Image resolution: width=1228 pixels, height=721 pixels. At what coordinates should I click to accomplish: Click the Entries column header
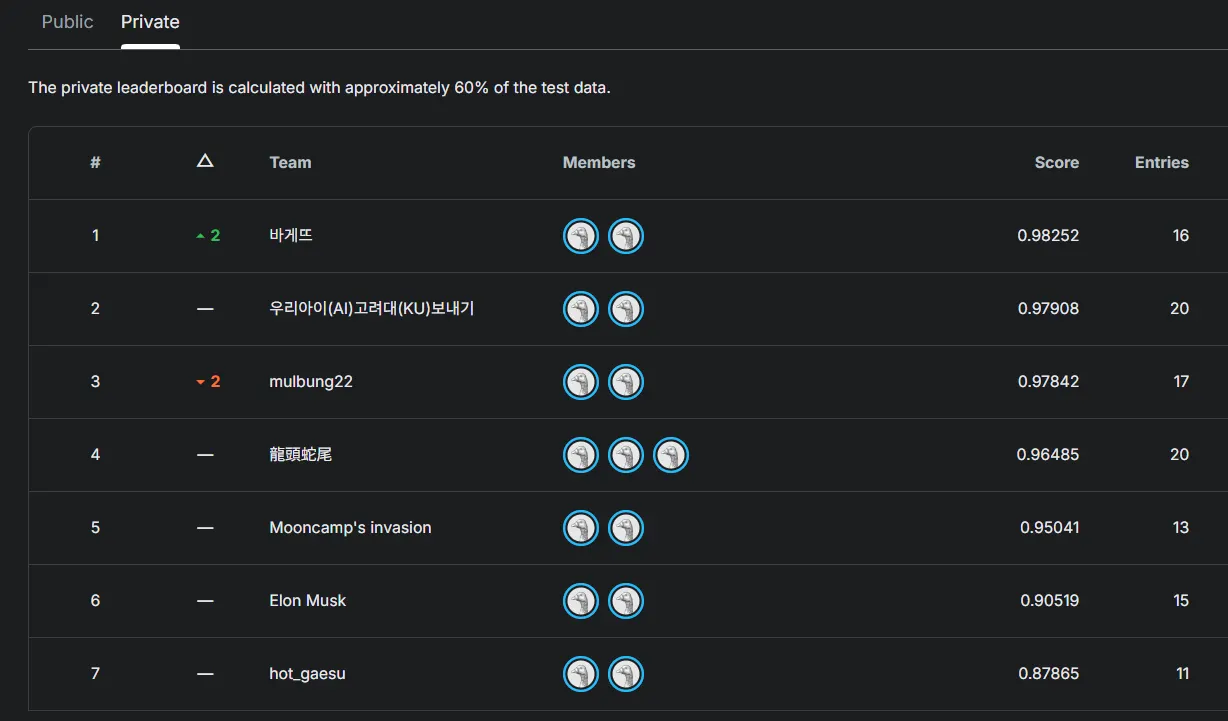(1161, 162)
